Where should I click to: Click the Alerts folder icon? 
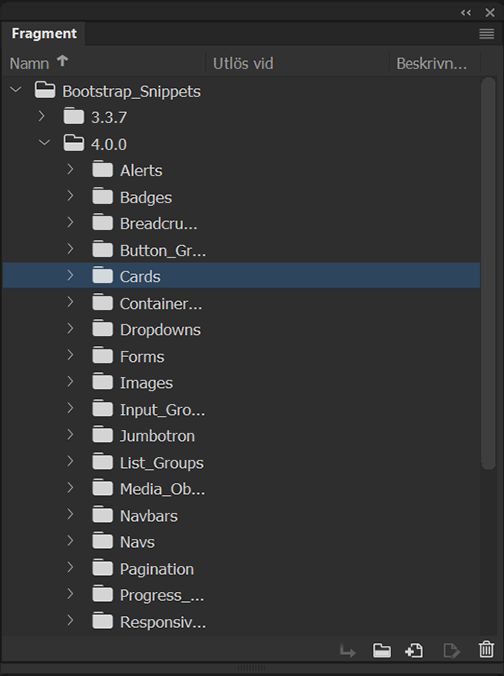pos(103,169)
